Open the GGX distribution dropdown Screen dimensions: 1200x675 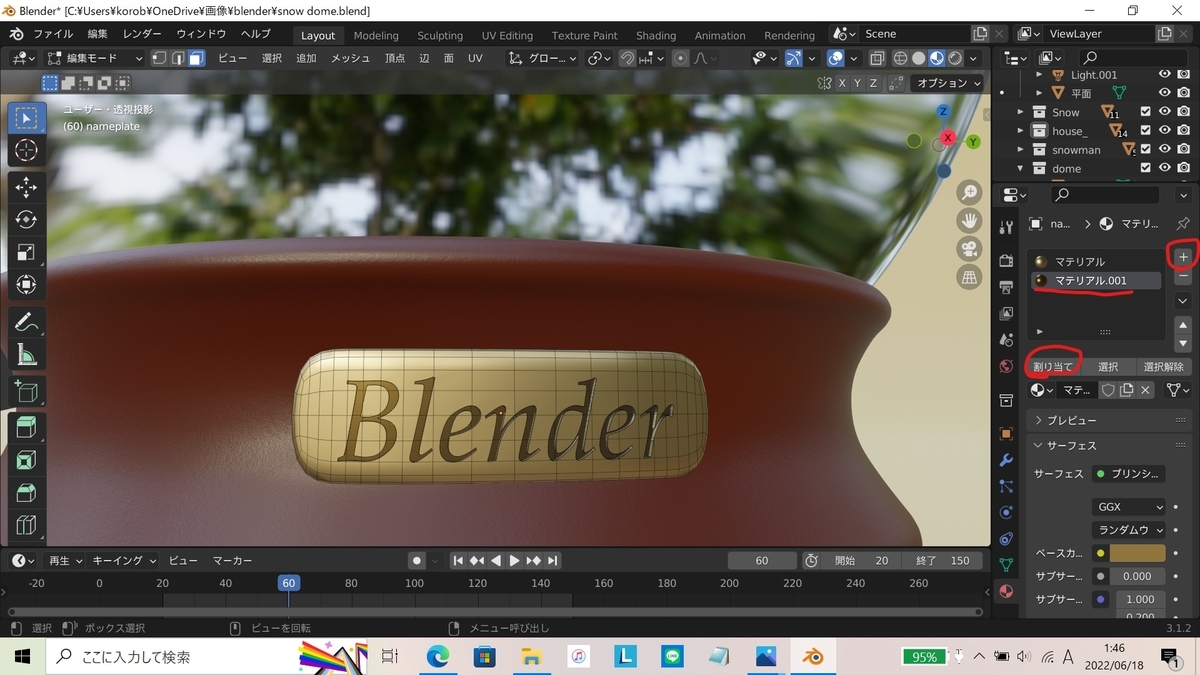pyautogui.click(x=1128, y=507)
